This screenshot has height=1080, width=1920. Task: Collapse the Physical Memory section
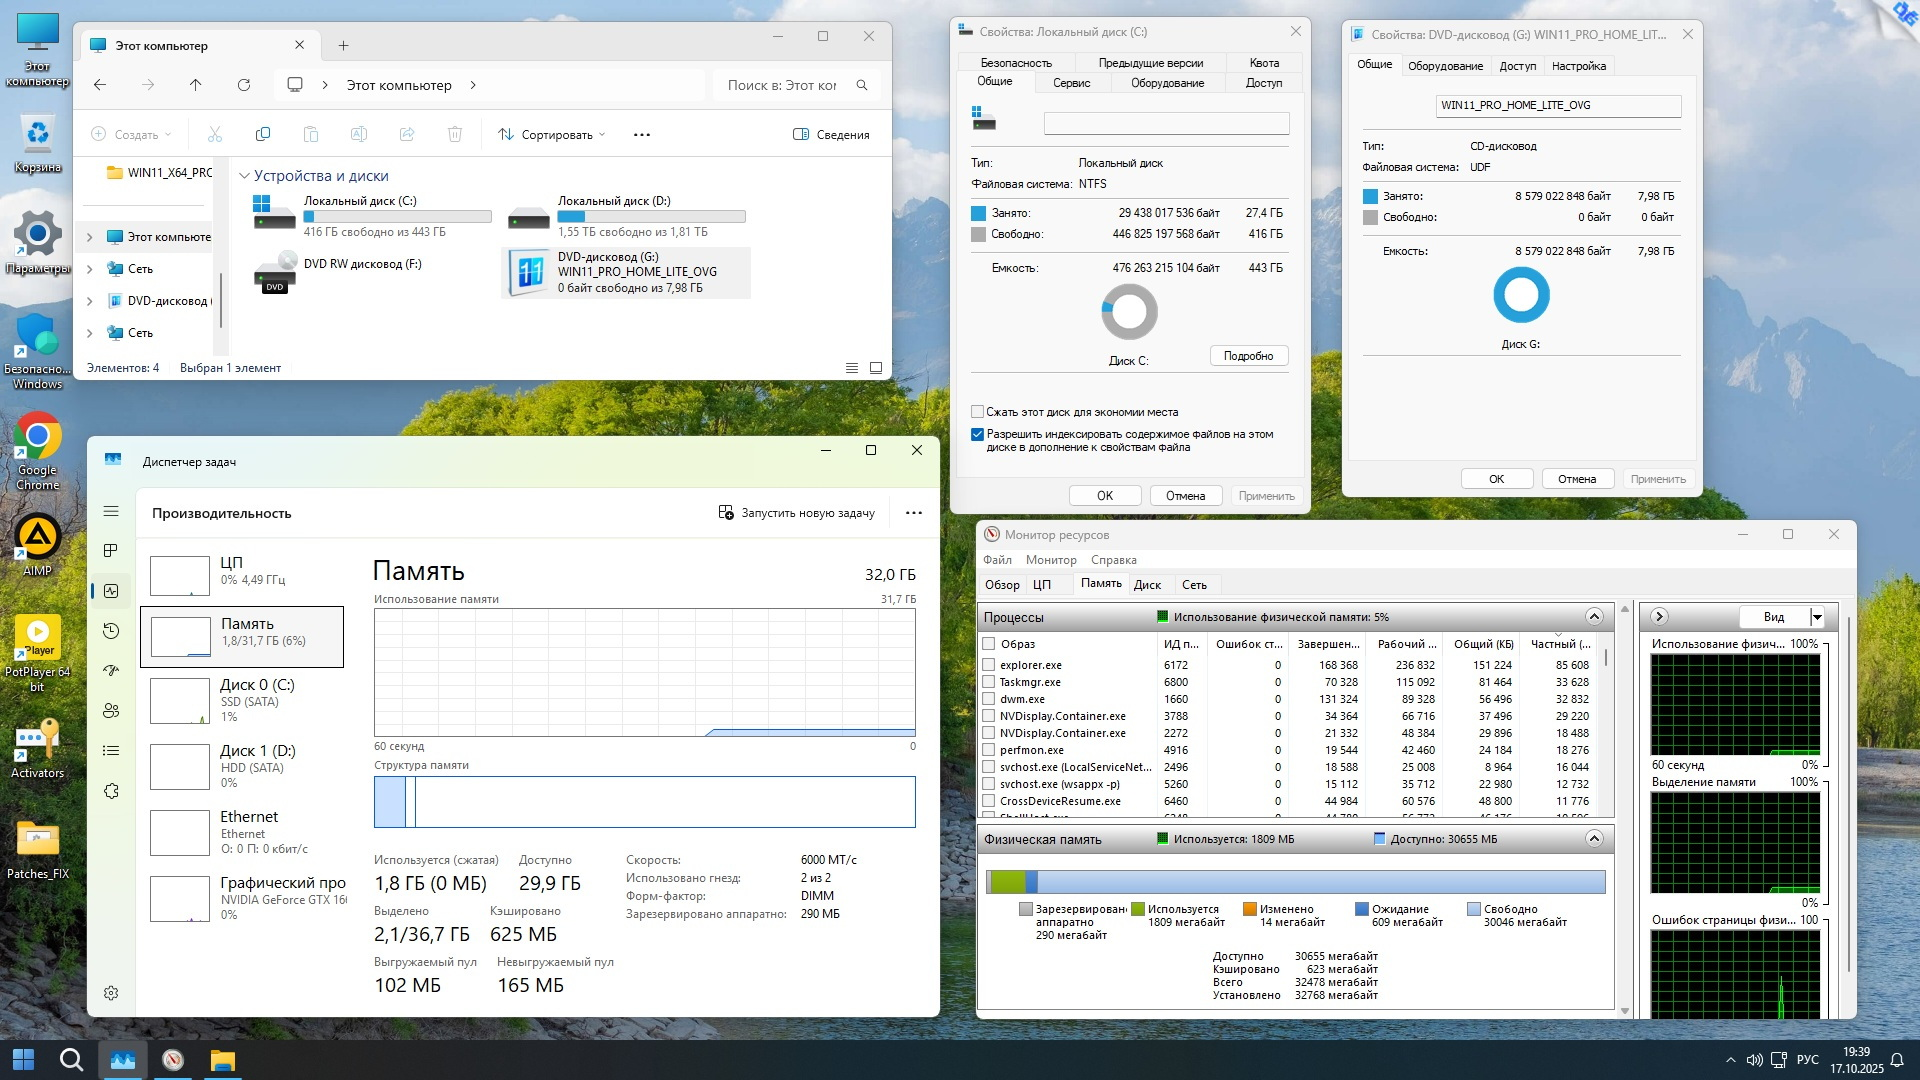pyautogui.click(x=1594, y=839)
